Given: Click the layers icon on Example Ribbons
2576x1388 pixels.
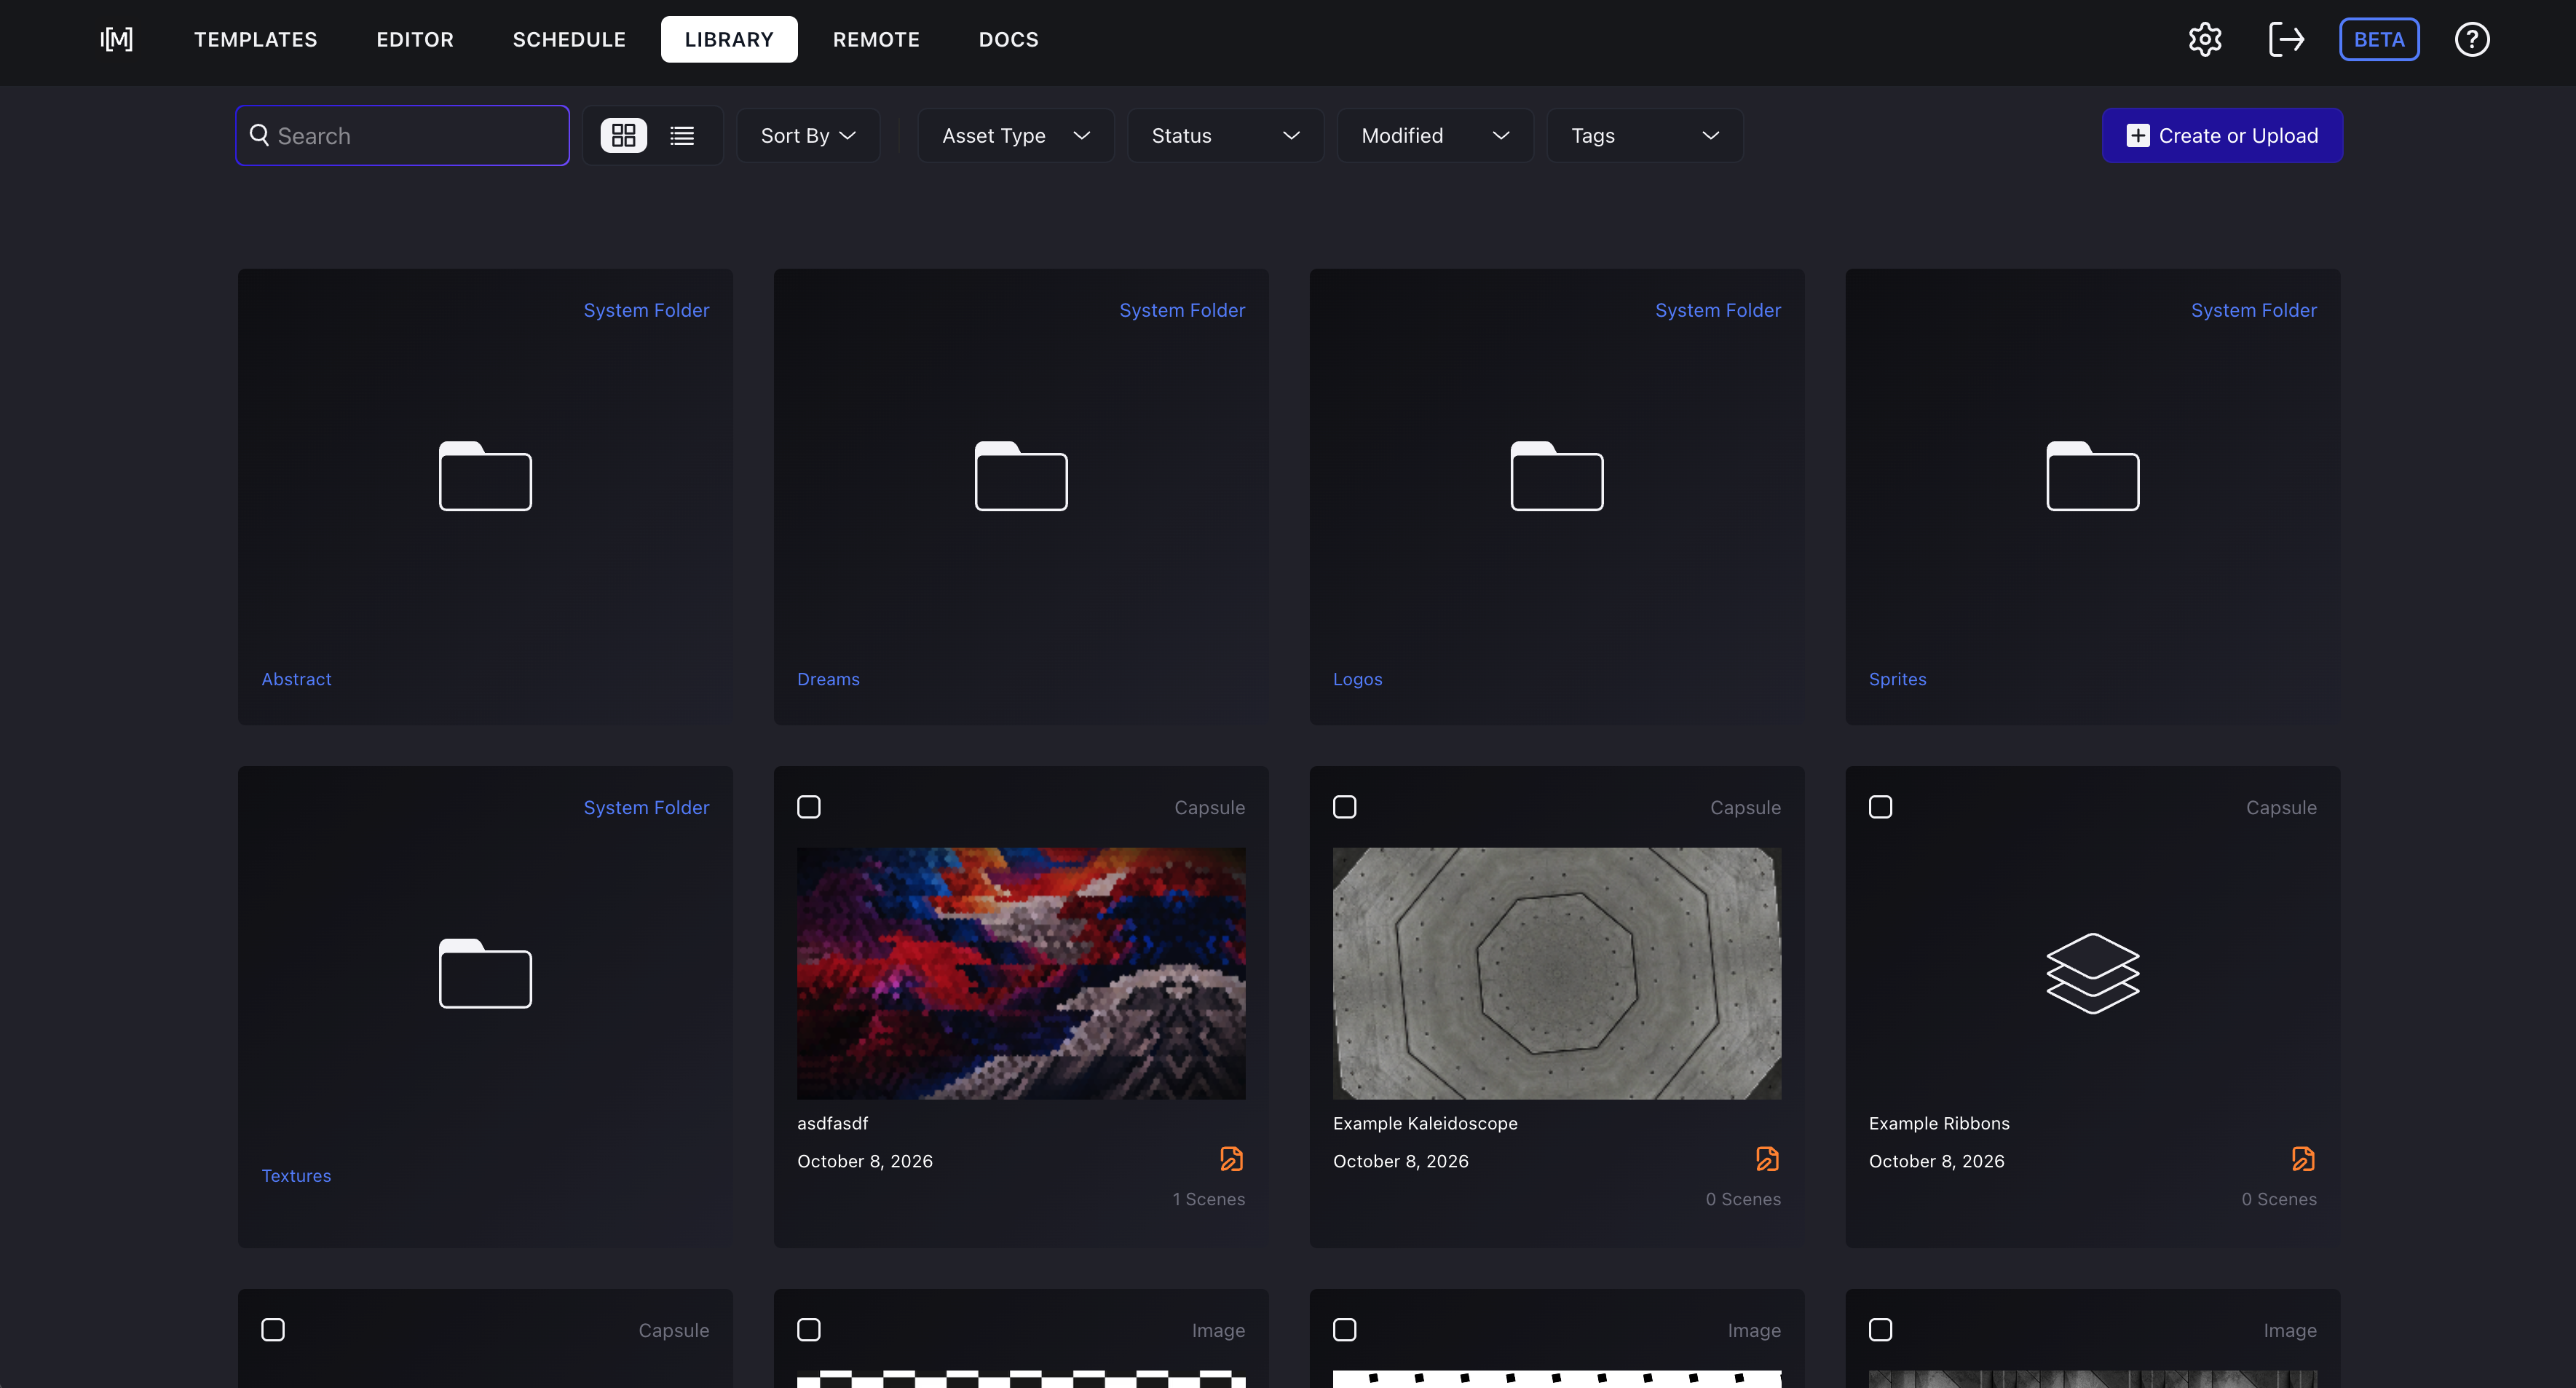Looking at the screenshot, I should 2093,973.
